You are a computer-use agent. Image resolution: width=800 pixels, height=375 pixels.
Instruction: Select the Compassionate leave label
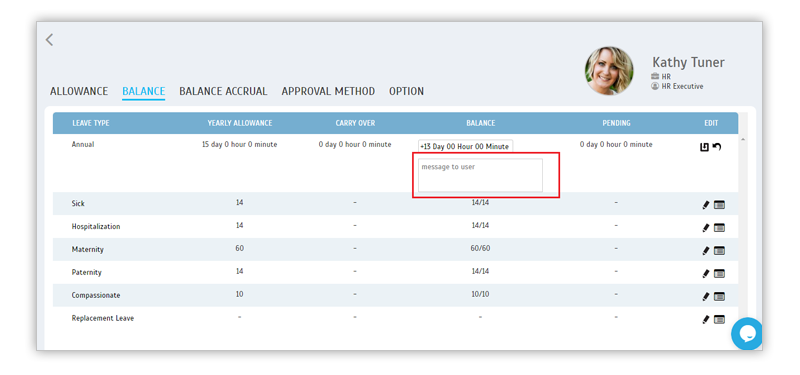(96, 295)
